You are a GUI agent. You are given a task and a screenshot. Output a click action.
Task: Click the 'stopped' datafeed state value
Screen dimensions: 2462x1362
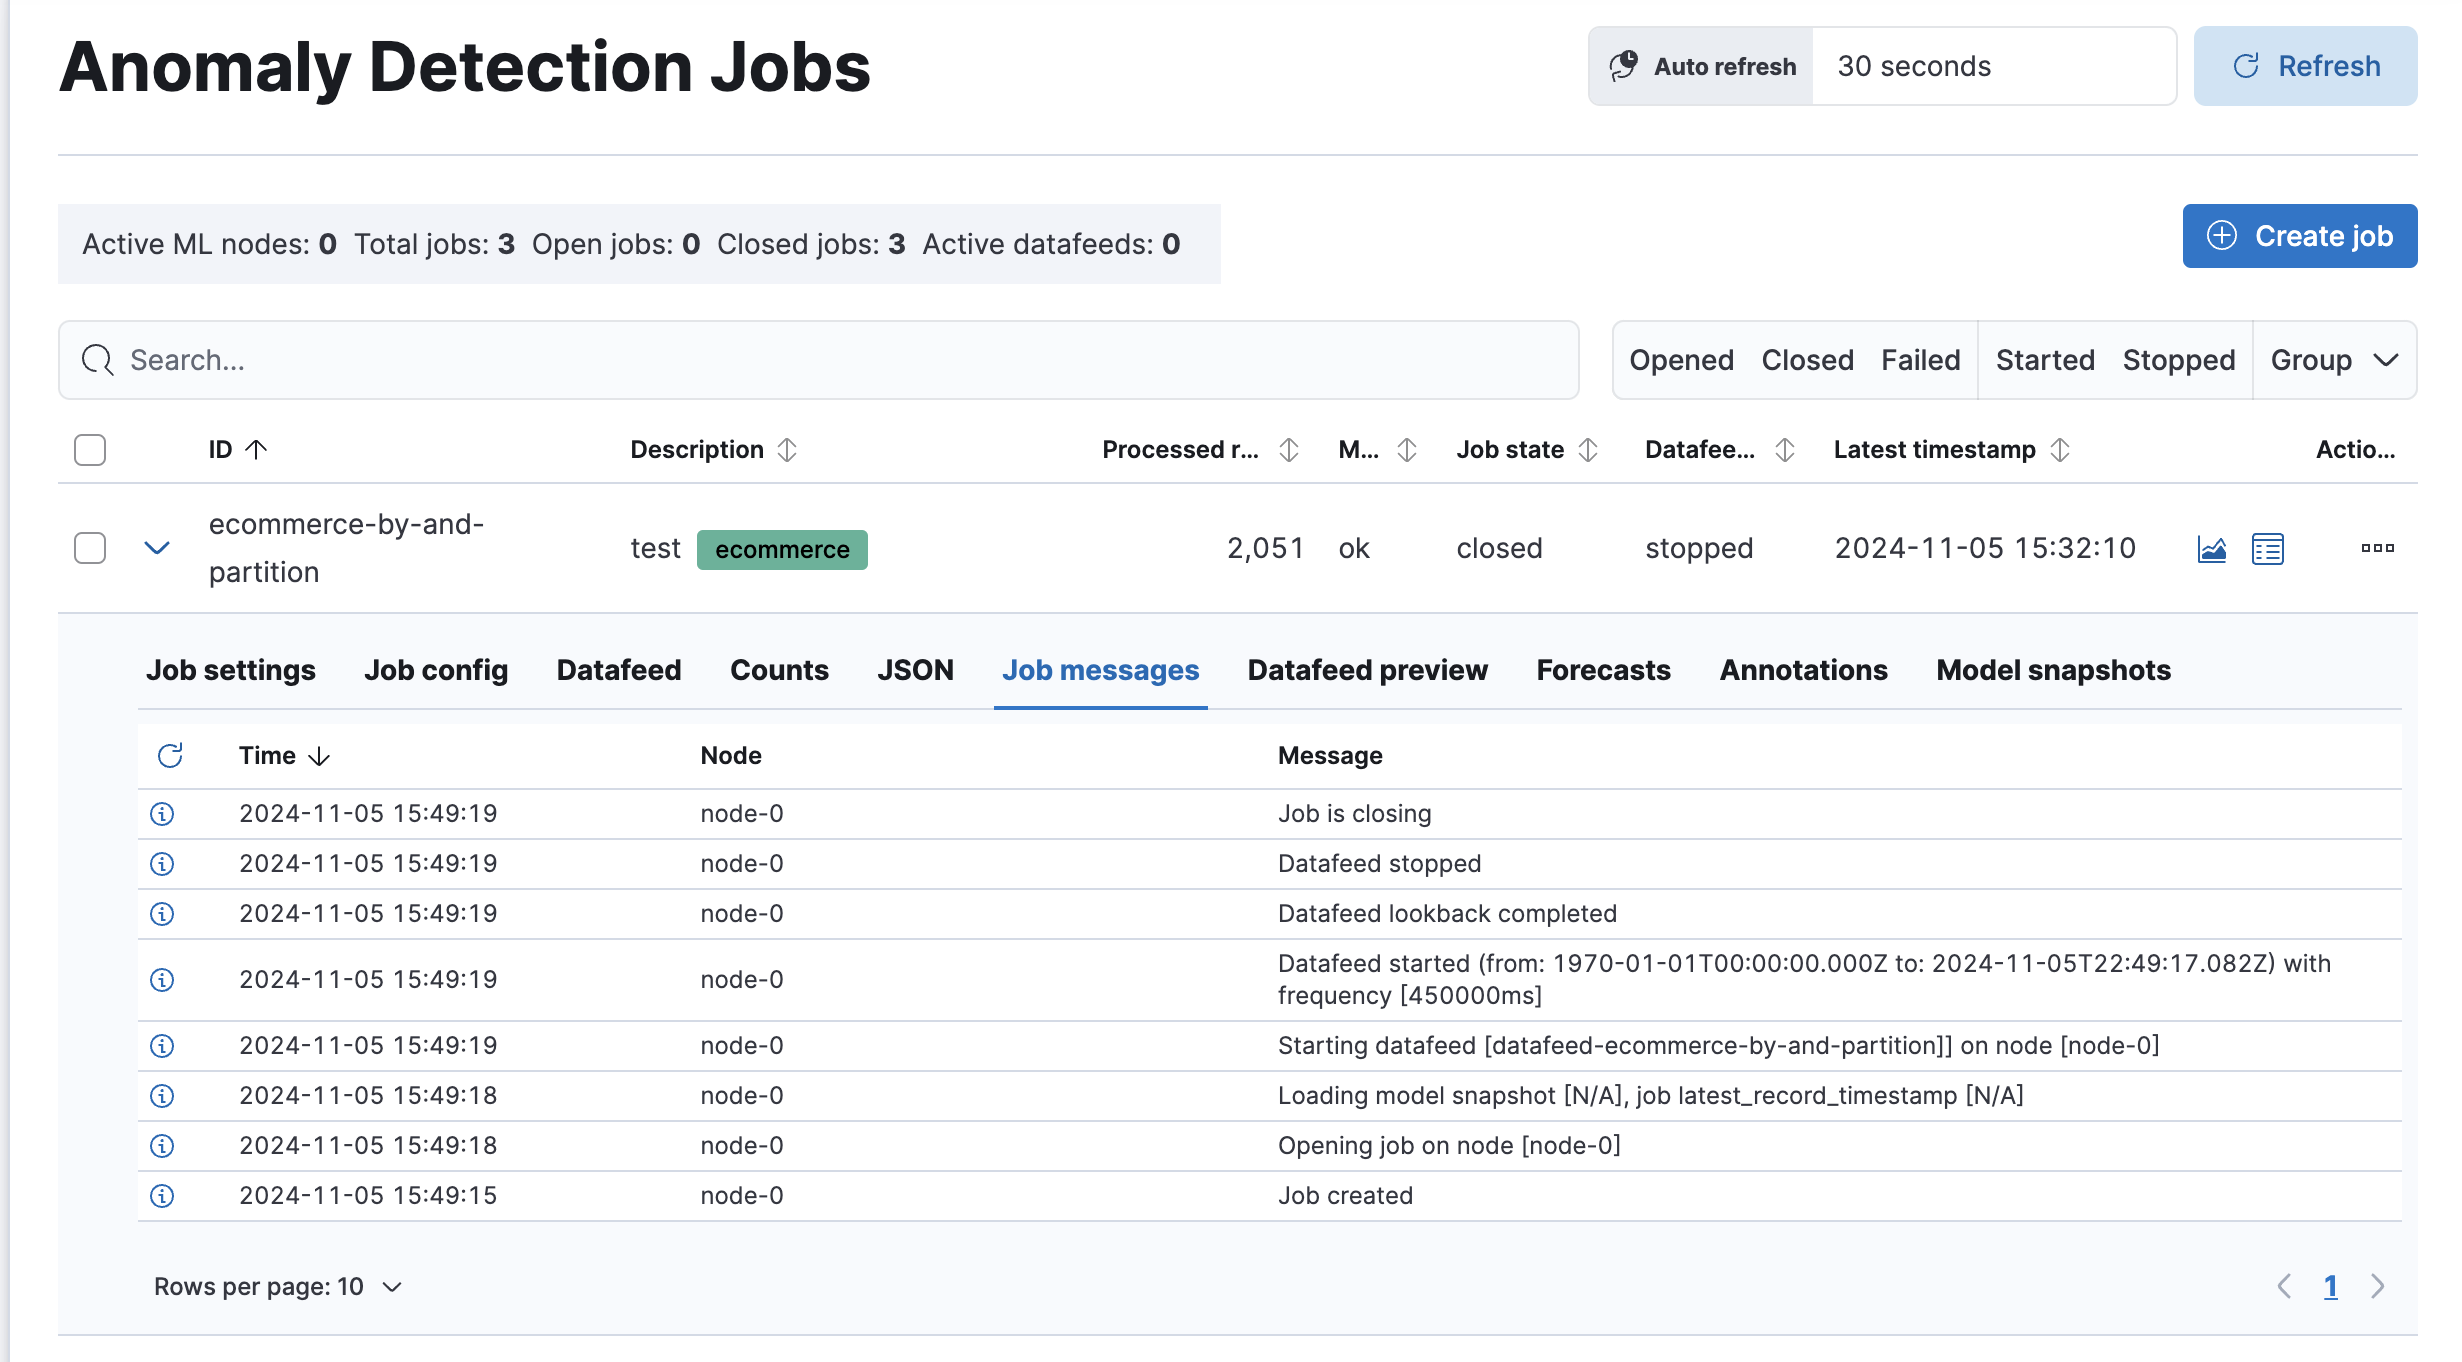pos(1699,548)
